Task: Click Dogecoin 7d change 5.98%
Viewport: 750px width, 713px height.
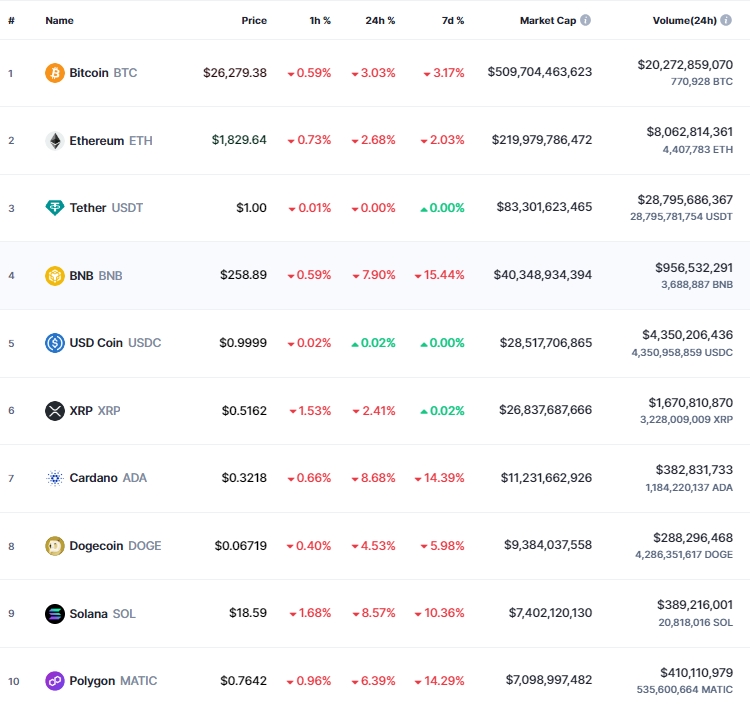Action: [442, 546]
